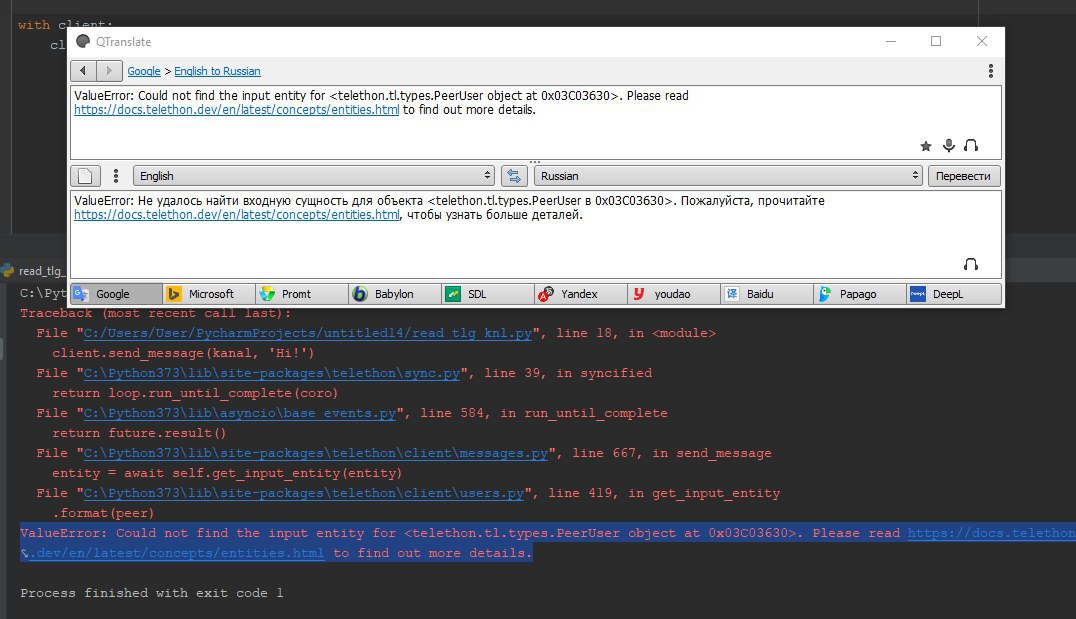Viewport: 1076px width, 619px height.
Task: Click the '.format(peer)' traceback line
Action: [103, 513]
